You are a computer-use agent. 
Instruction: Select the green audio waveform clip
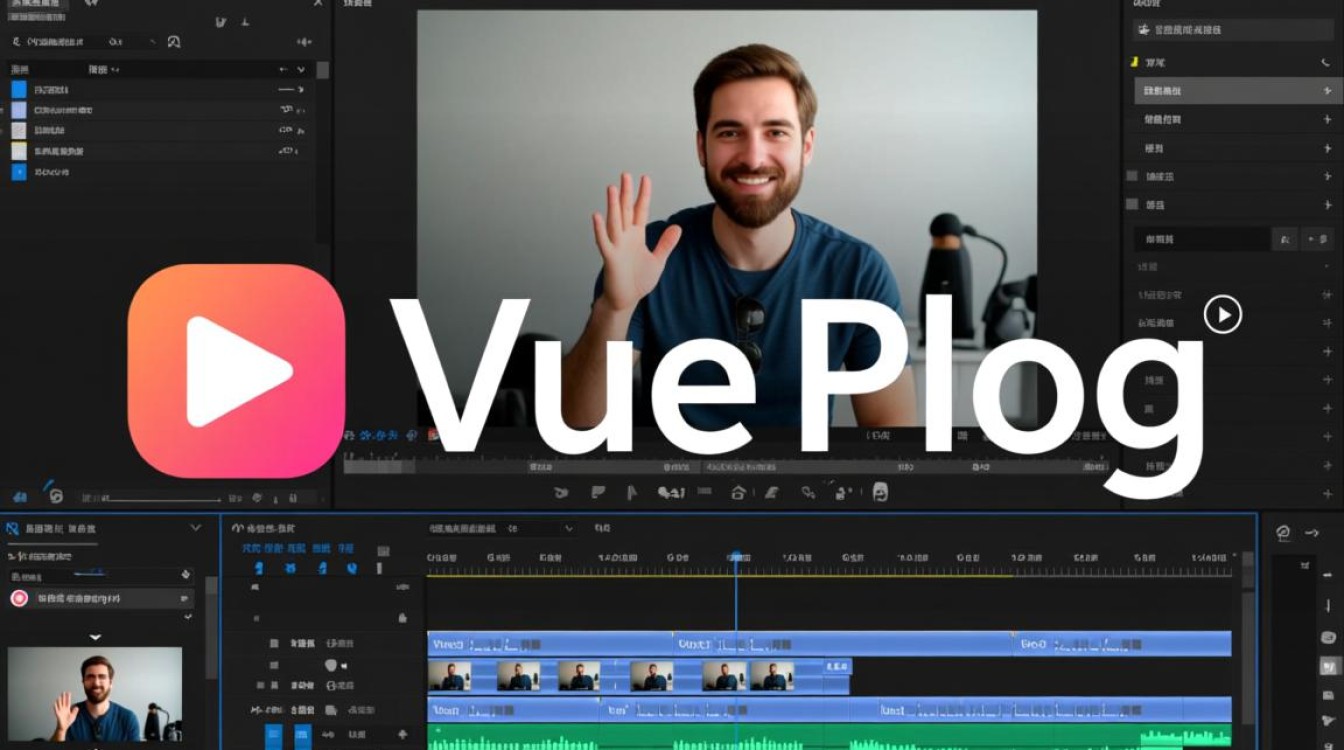point(829,737)
